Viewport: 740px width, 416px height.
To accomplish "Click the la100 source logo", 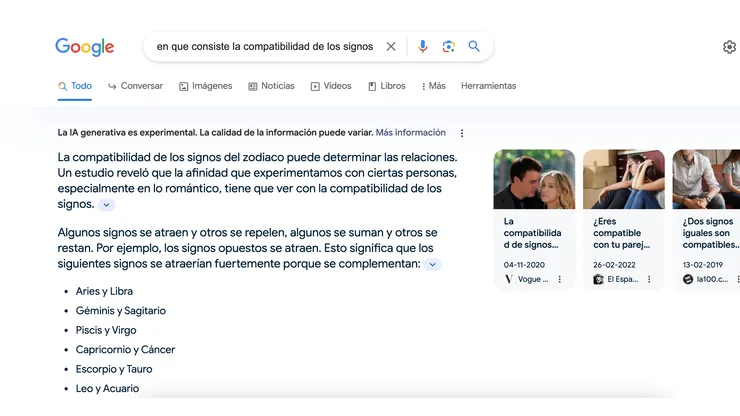I will [688, 280].
